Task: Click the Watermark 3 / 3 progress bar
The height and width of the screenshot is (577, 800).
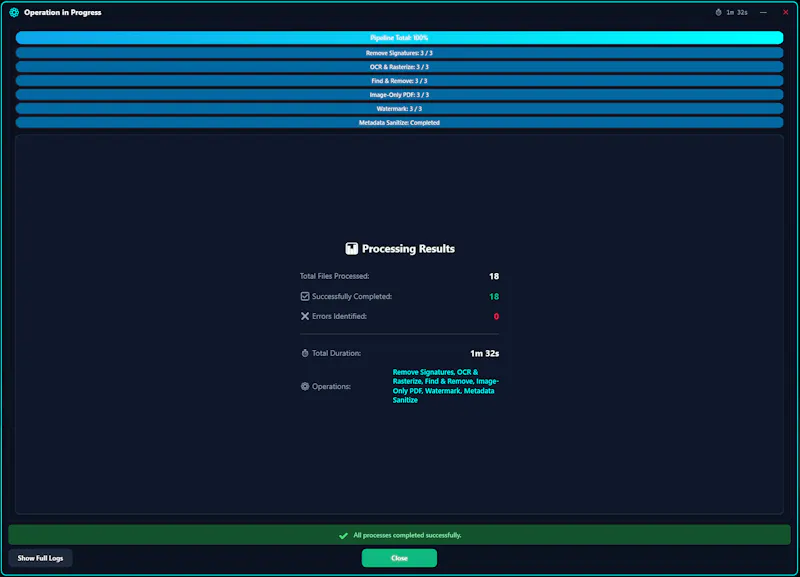Action: (399, 109)
